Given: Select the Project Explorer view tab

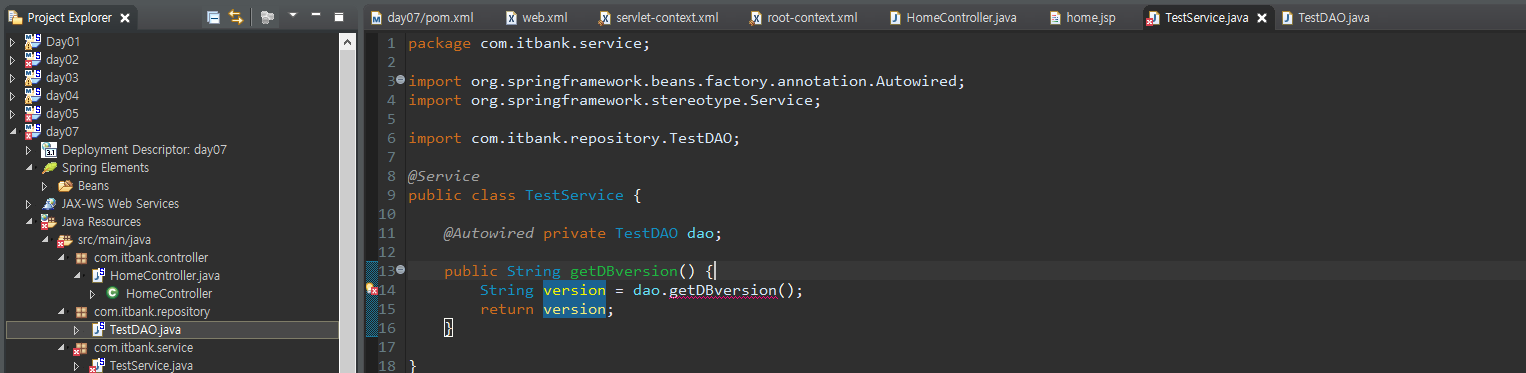Looking at the screenshot, I should [x=68, y=18].
